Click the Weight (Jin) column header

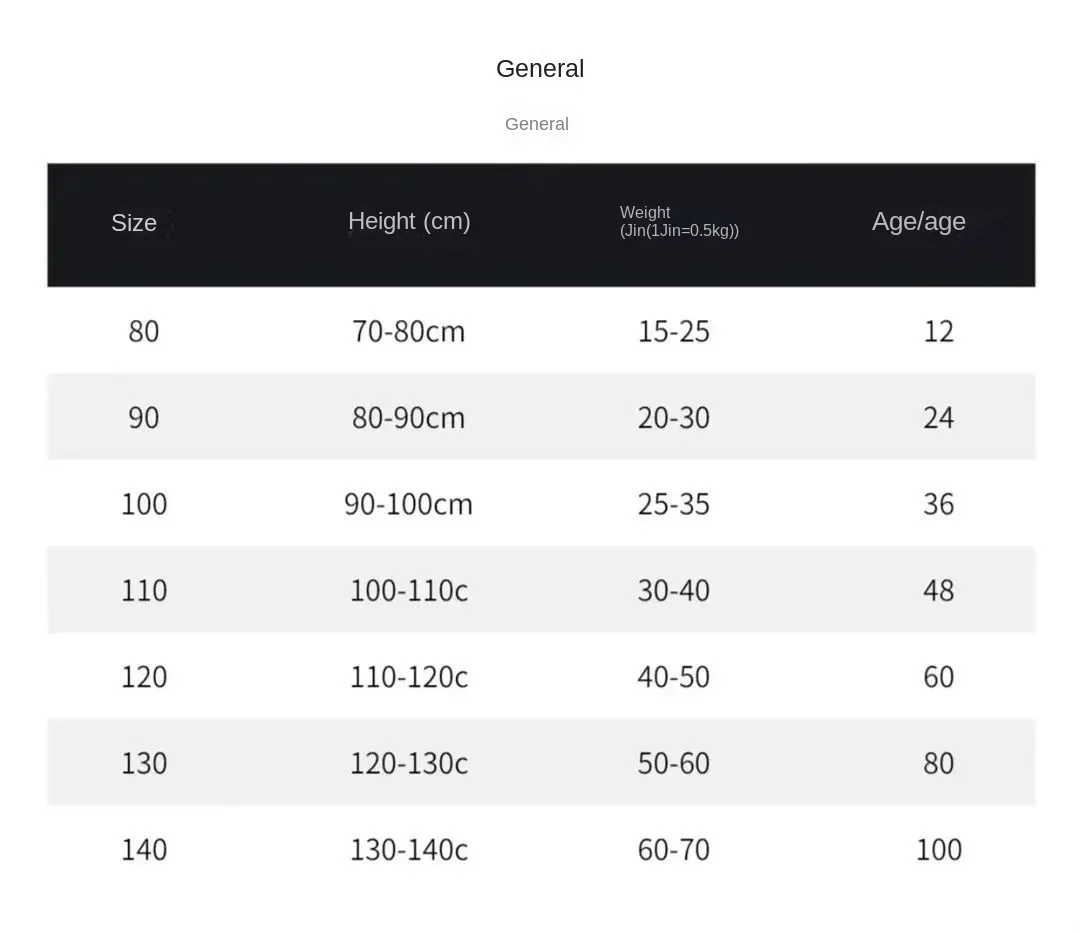point(679,221)
